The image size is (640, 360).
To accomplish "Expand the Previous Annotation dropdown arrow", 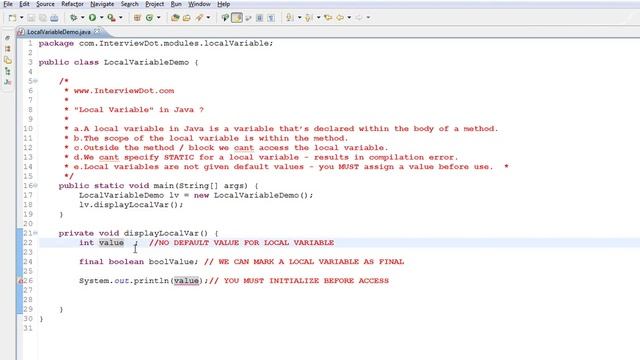I will 318,18.
